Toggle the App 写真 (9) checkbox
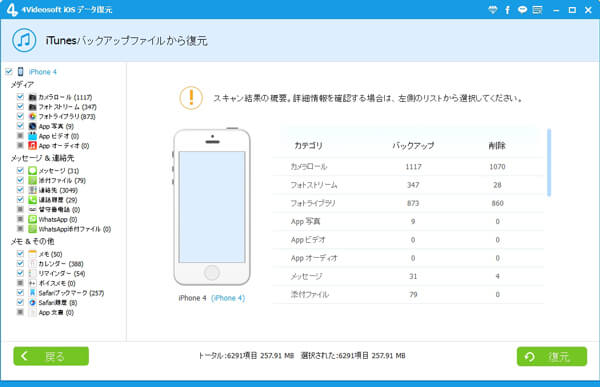 tap(20, 126)
